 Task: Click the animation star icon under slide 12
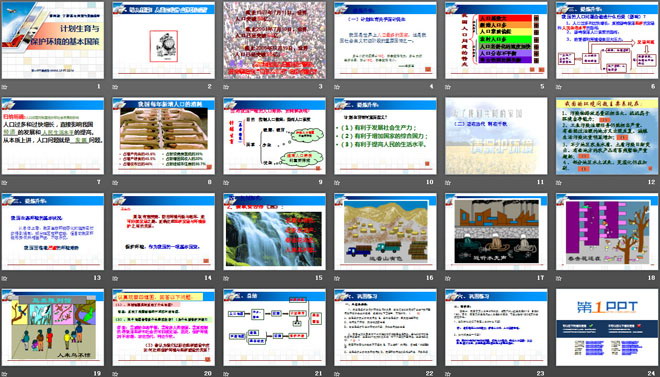pyautogui.click(x=559, y=183)
